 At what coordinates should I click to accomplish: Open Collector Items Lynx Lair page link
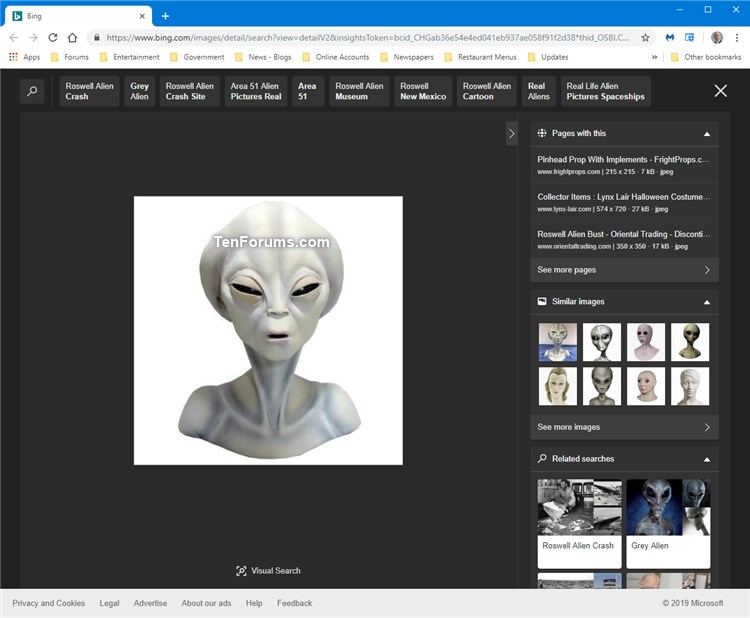point(624,202)
